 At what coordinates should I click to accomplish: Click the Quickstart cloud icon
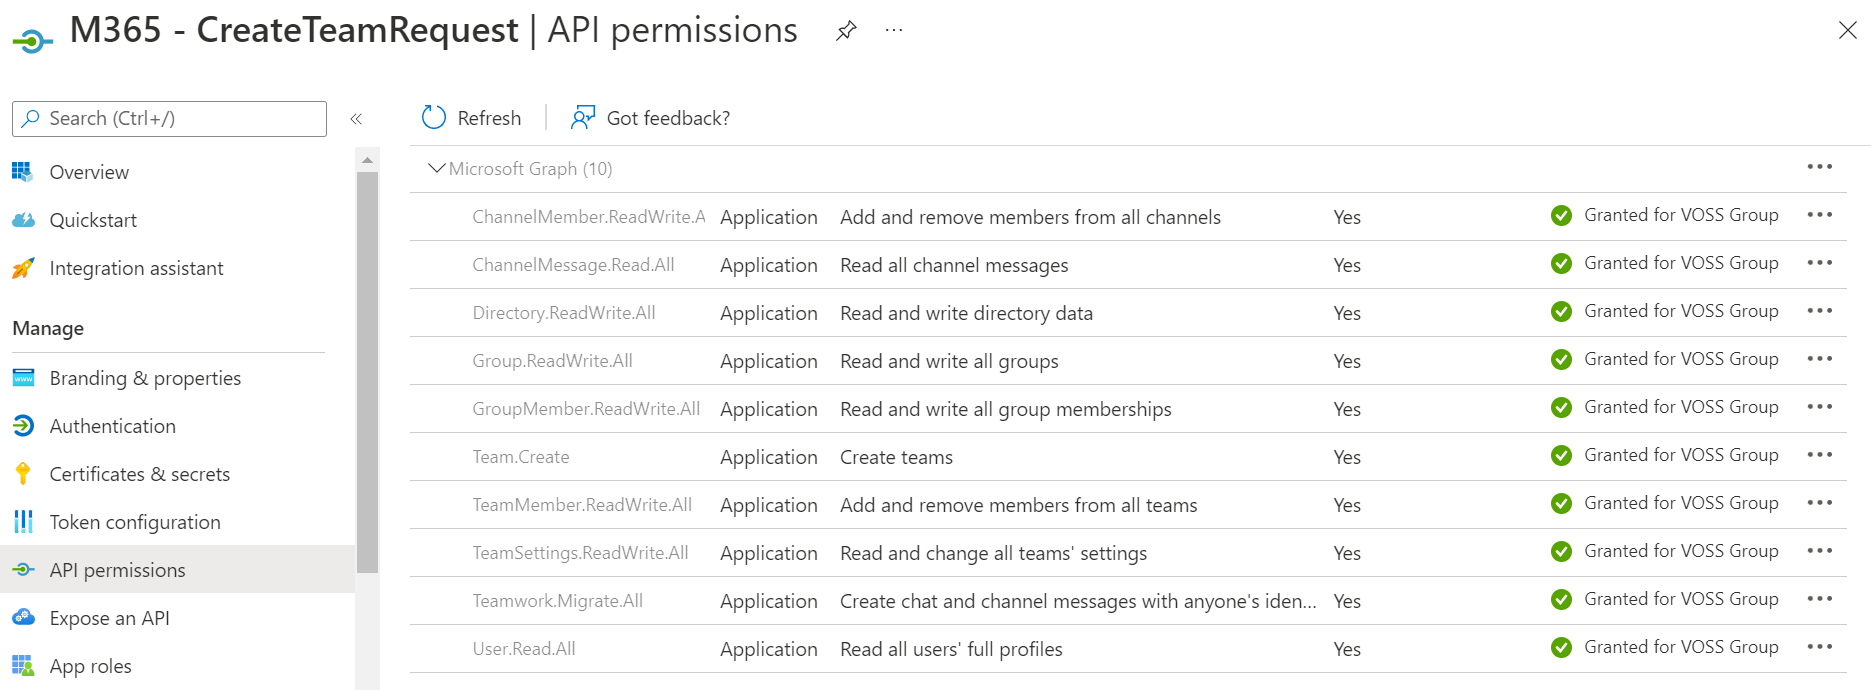pos(23,220)
